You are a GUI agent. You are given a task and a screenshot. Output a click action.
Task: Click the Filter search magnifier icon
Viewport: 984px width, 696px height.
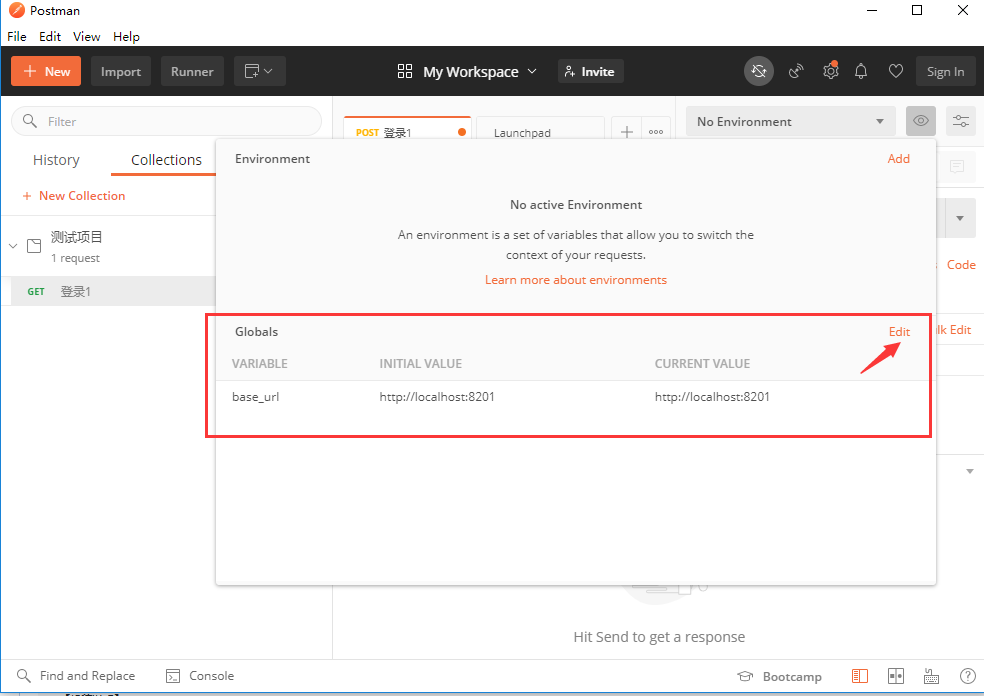point(29,121)
